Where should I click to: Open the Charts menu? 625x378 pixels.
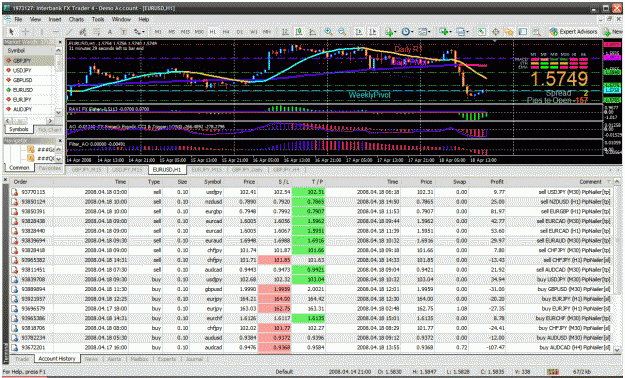(76, 19)
